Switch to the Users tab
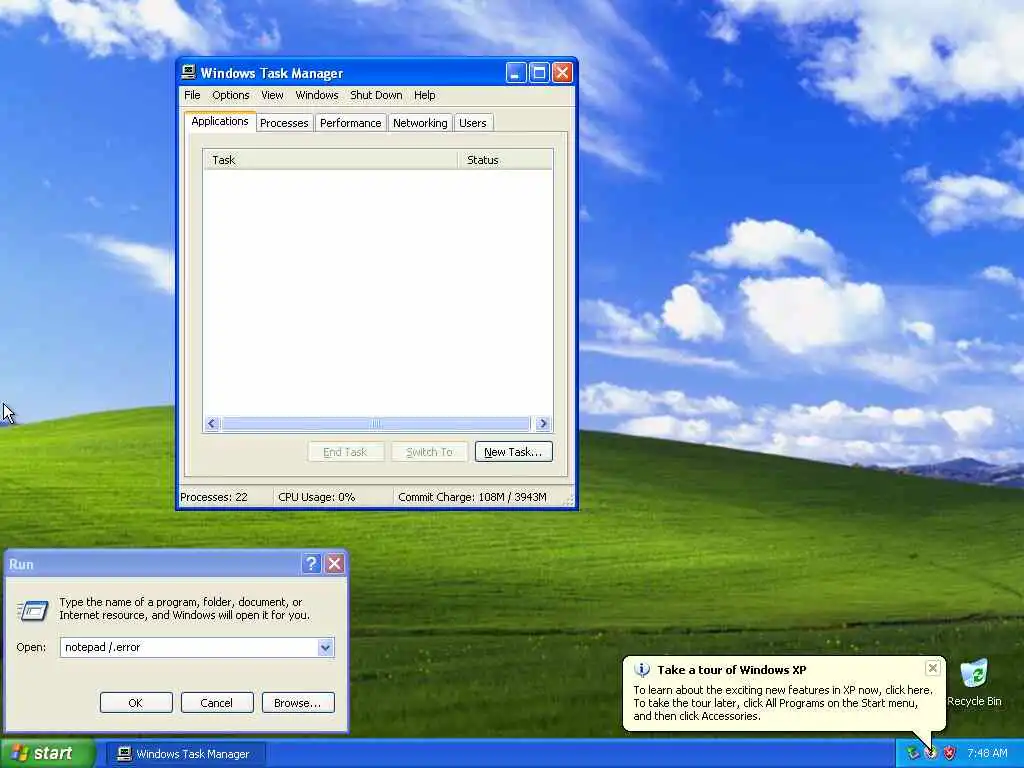Screen dimensions: 1024x768 tap(473, 123)
